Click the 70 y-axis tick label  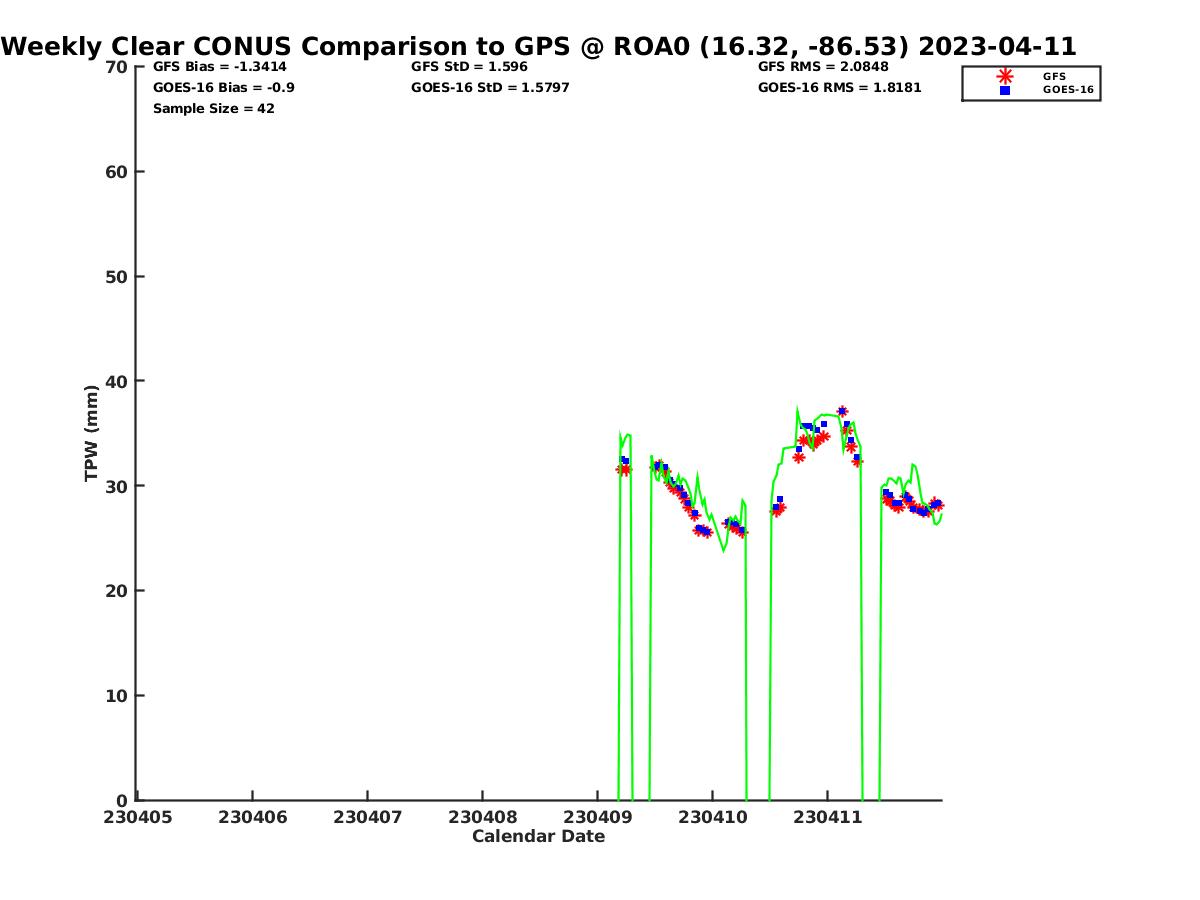[x=116, y=67]
